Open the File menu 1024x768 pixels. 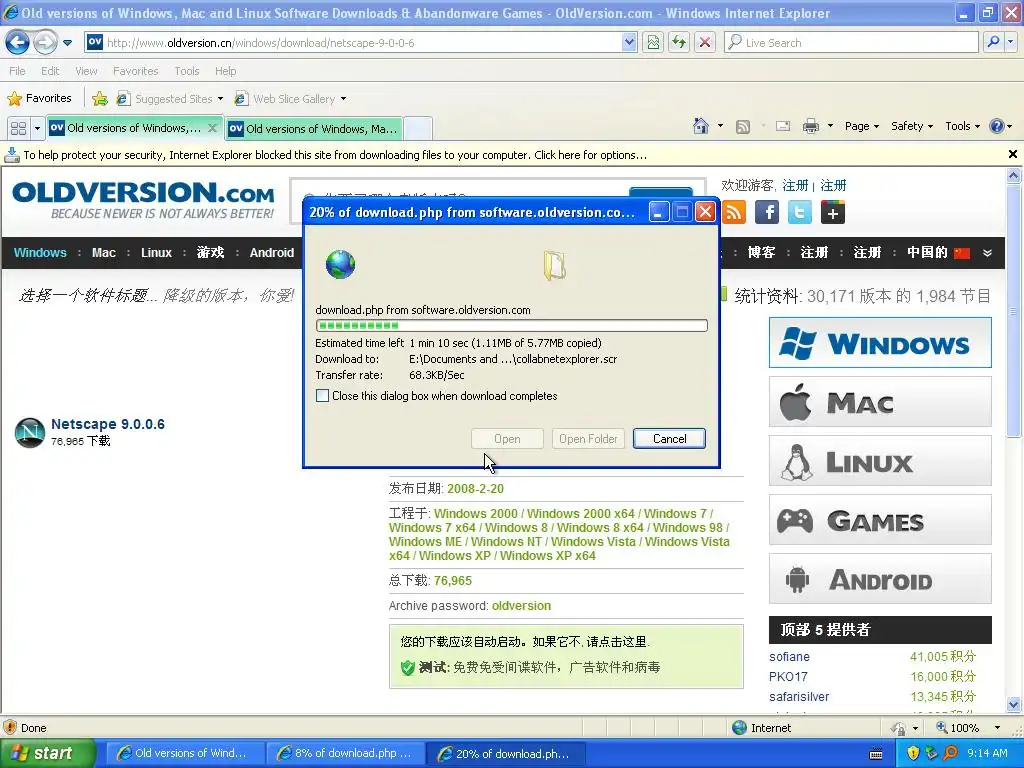(x=18, y=71)
